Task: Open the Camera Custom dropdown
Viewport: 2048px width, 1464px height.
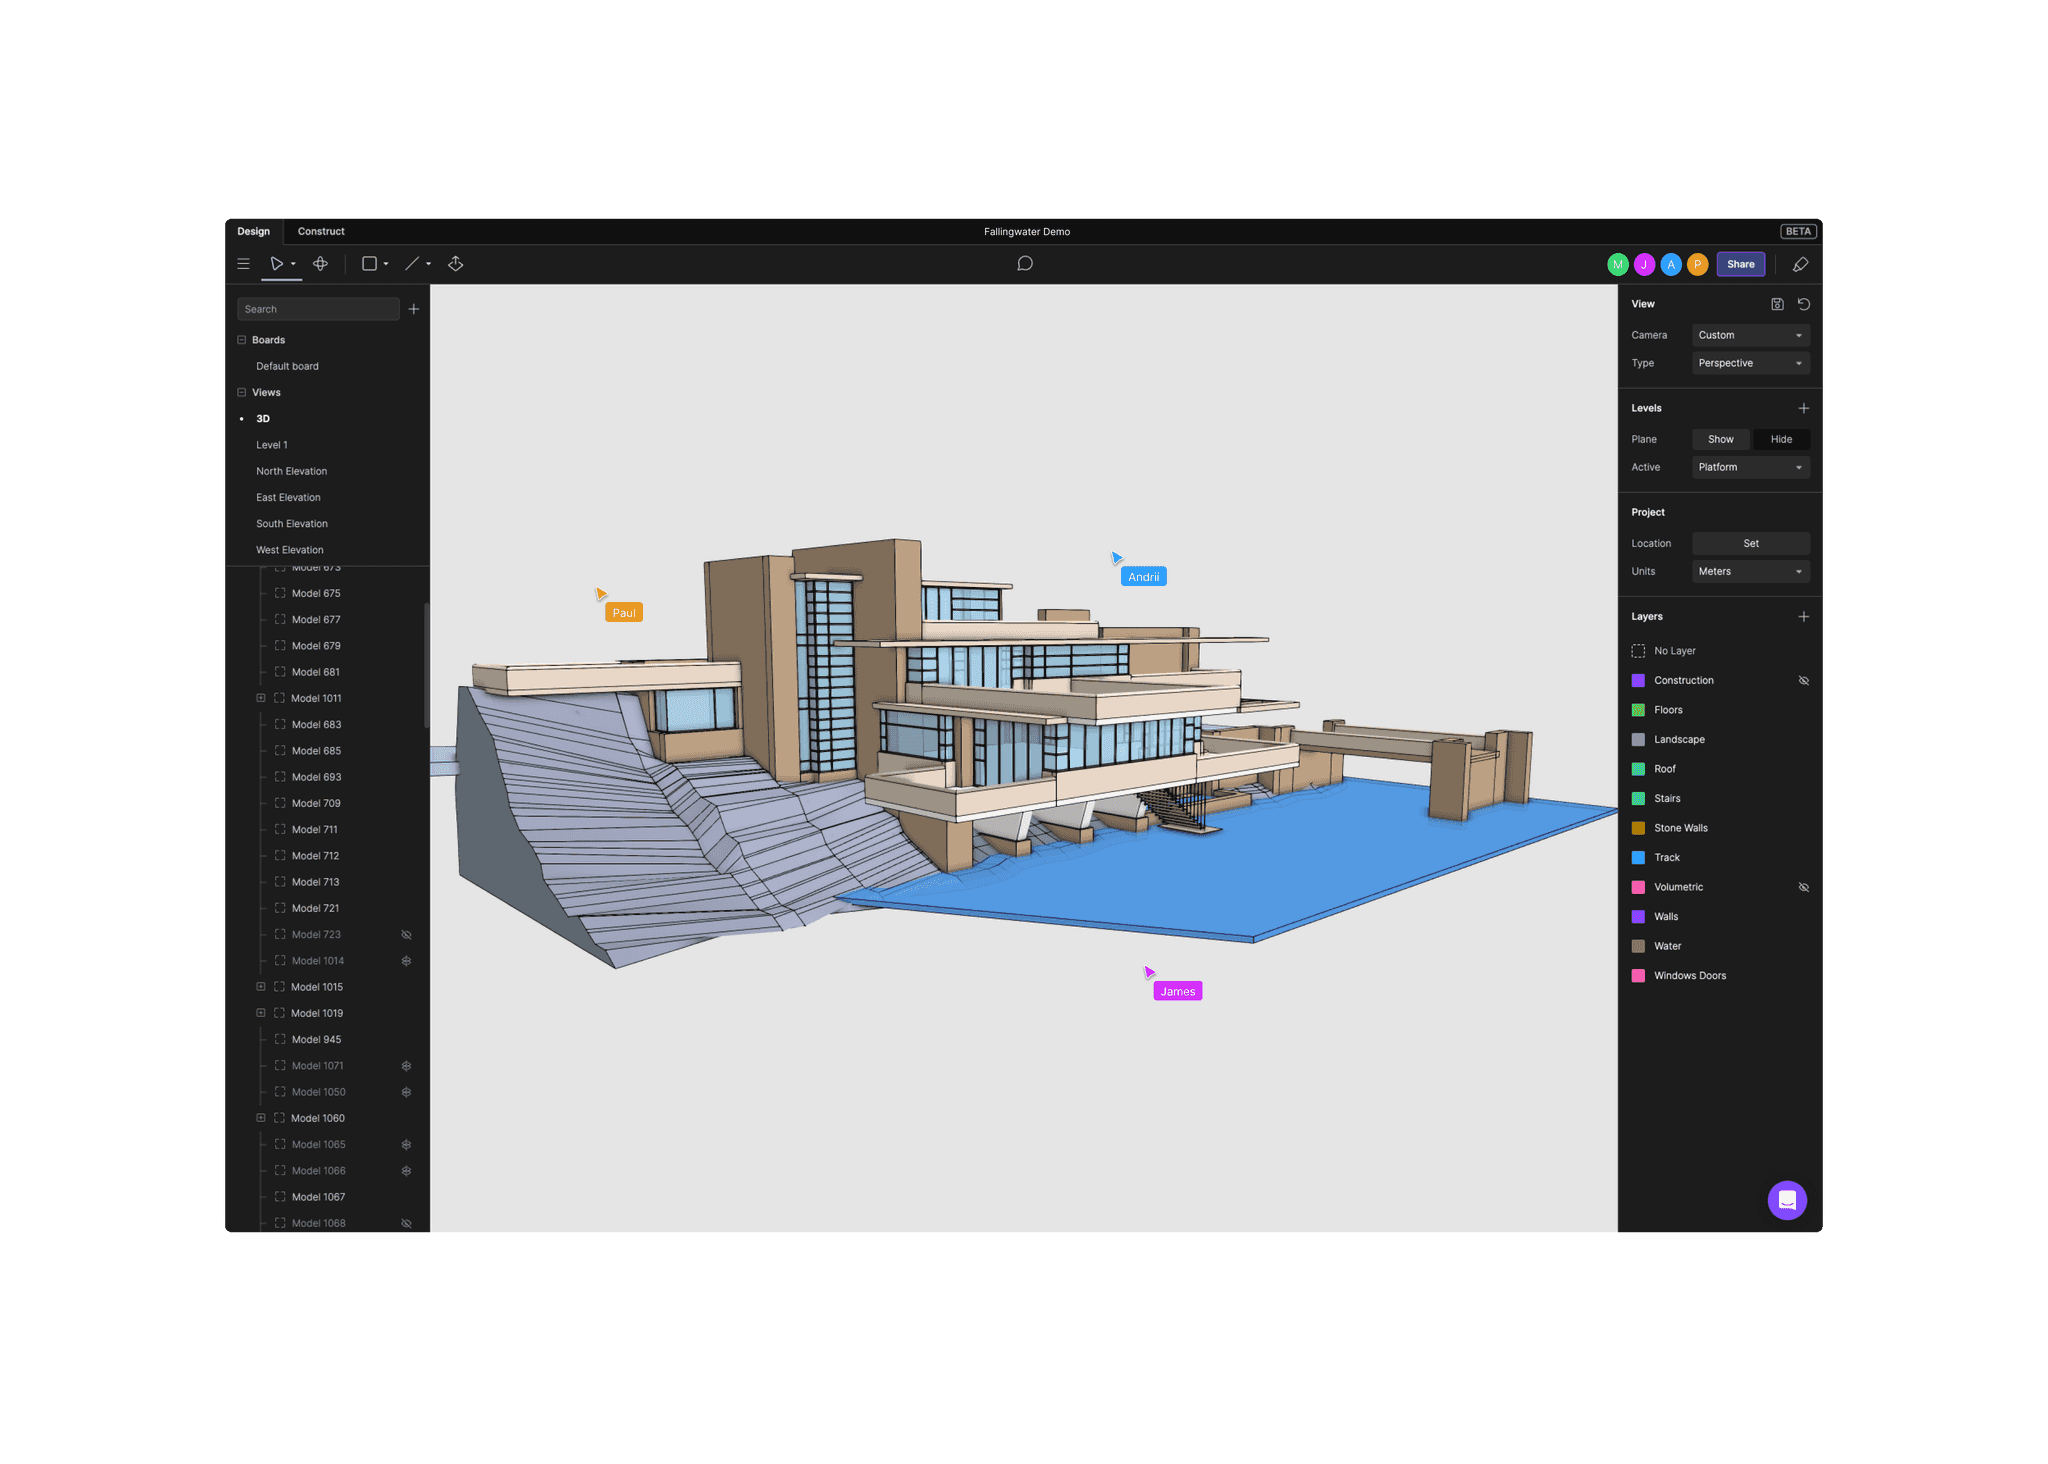Action: pyautogui.click(x=1750, y=336)
